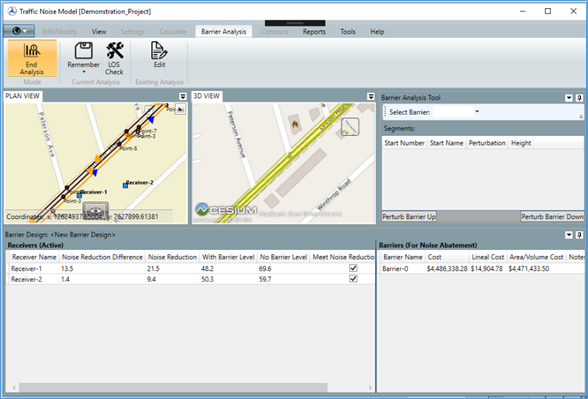Open the Barrier Analysis Tool panel dropdown

pos(569,98)
